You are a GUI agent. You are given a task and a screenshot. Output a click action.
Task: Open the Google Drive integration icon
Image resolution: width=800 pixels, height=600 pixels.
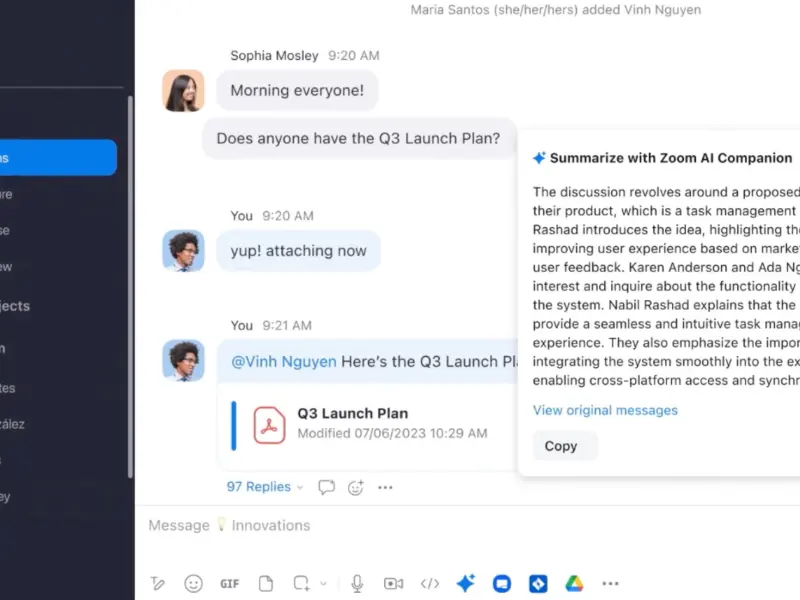point(574,583)
